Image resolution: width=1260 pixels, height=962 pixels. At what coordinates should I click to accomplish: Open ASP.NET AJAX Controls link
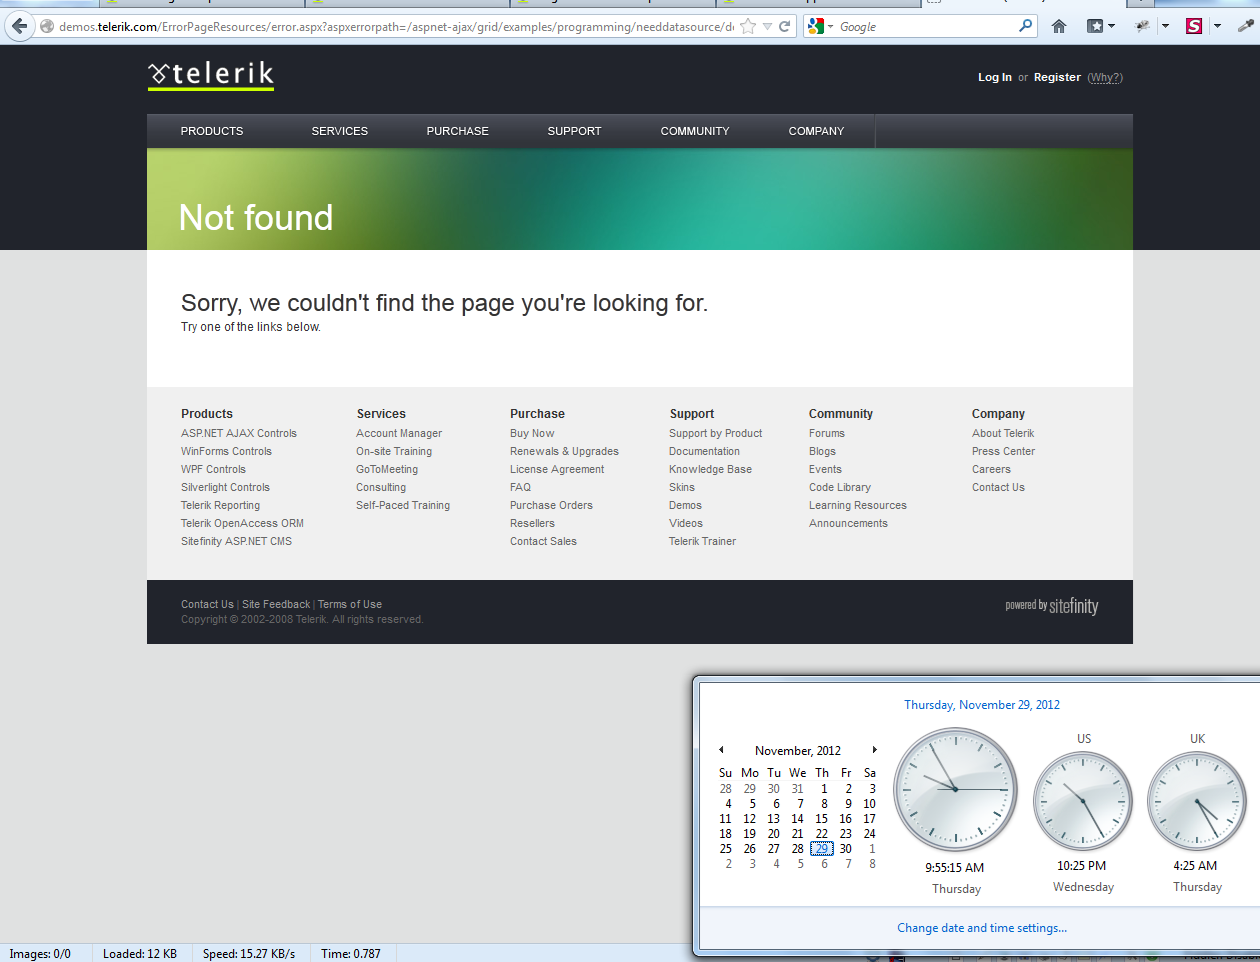[239, 433]
